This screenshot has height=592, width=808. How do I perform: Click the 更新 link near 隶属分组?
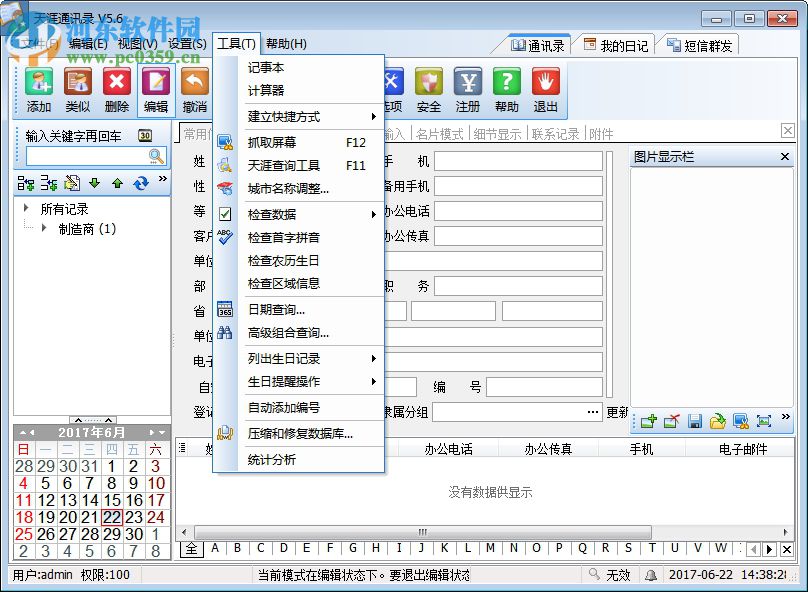[x=618, y=411]
